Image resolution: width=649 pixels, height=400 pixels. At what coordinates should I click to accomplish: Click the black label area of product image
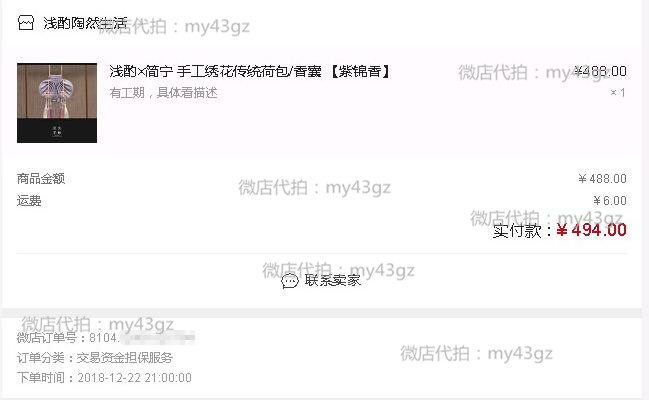57,130
